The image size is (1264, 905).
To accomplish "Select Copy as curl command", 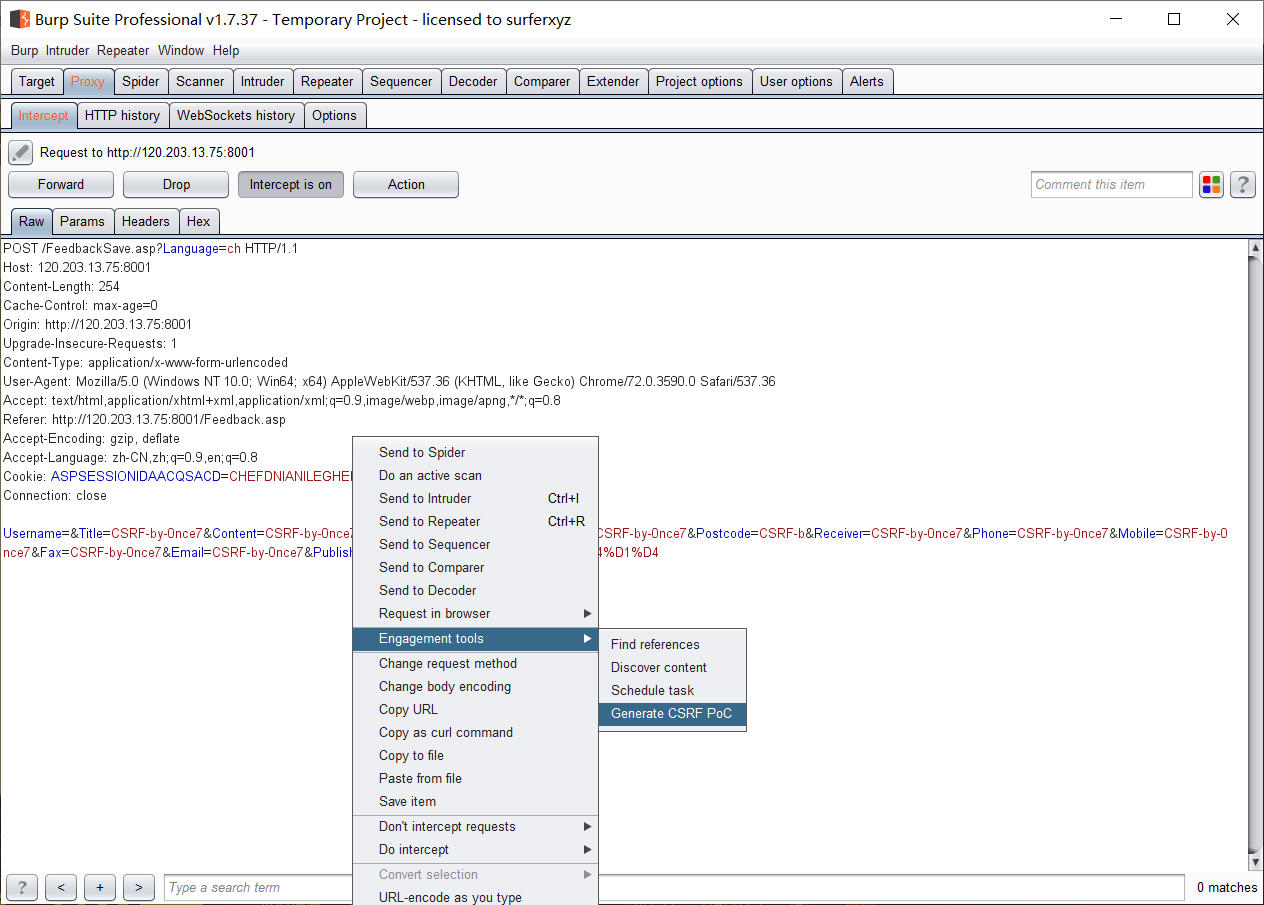I will (x=476, y=733).
